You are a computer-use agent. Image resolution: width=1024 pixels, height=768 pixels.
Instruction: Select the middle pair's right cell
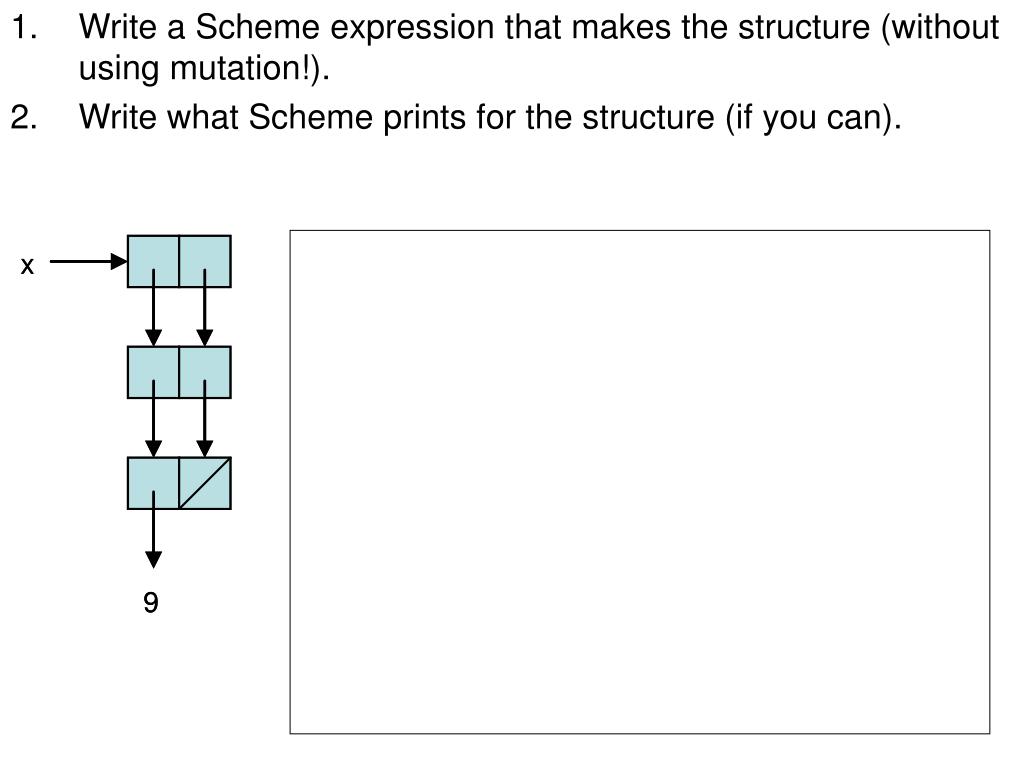tap(205, 372)
